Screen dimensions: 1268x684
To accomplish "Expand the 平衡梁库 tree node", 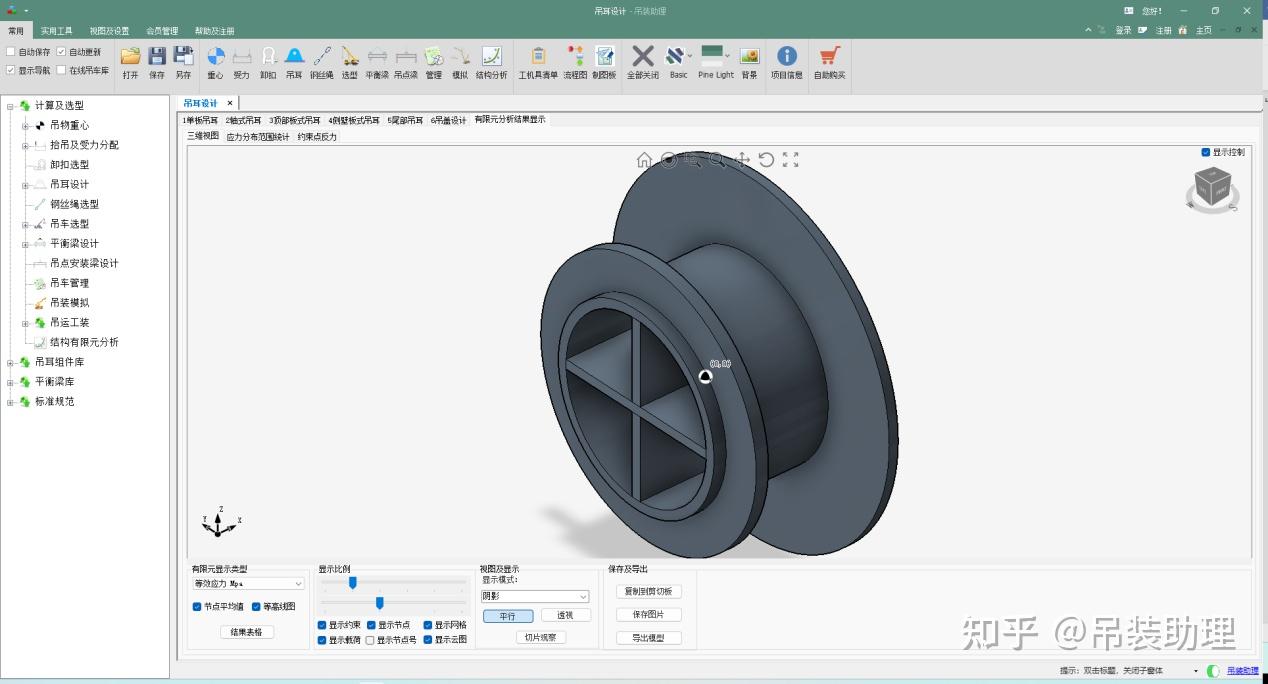I will click(x=11, y=382).
